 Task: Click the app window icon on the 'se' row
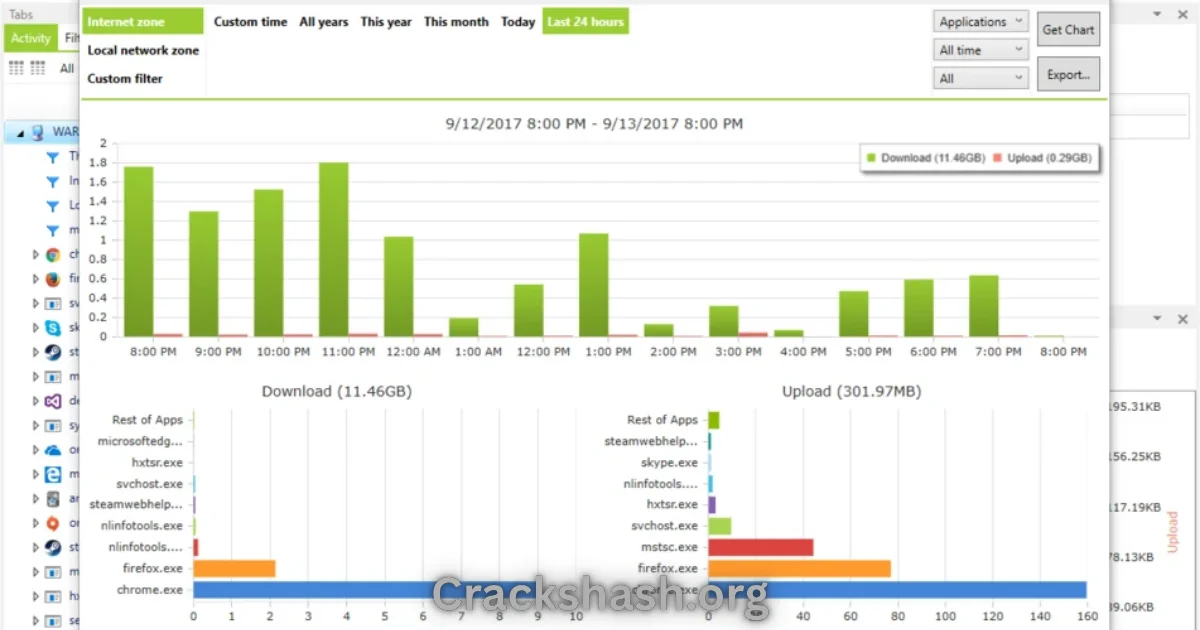point(53,621)
